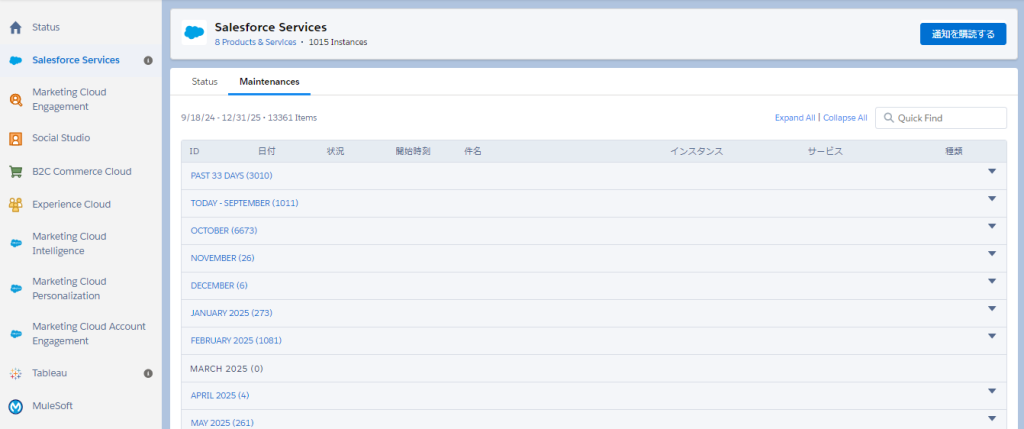Click the Collapse All link
The image size is (1024, 429).
point(845,118)
